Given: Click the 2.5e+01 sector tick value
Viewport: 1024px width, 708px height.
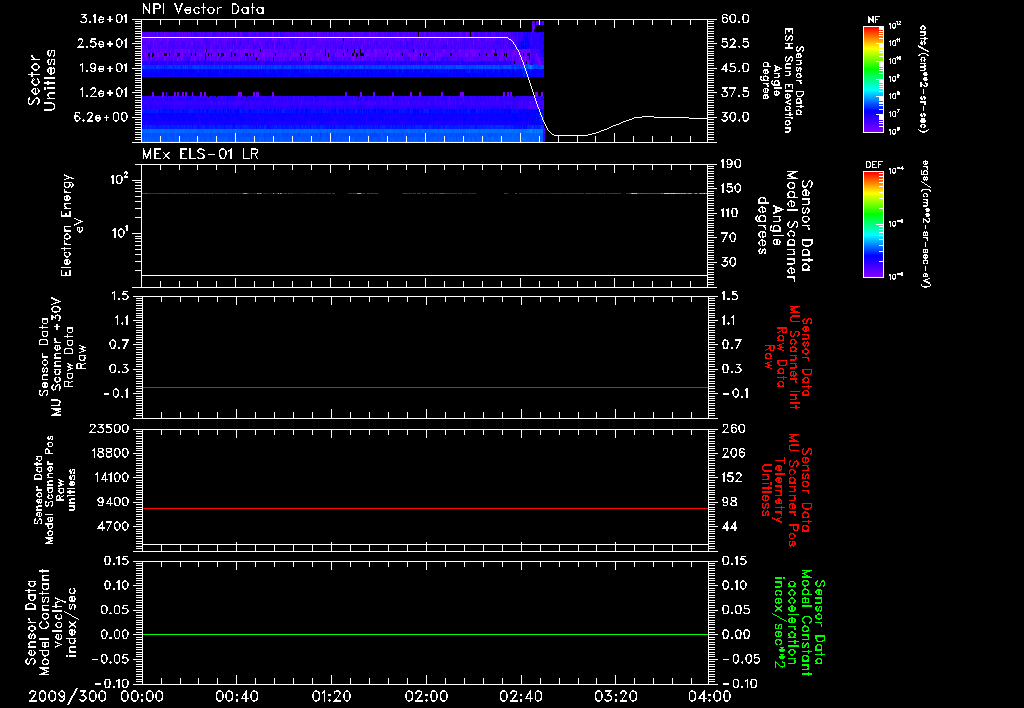Looking at the screenshot, I should (103, 43).
